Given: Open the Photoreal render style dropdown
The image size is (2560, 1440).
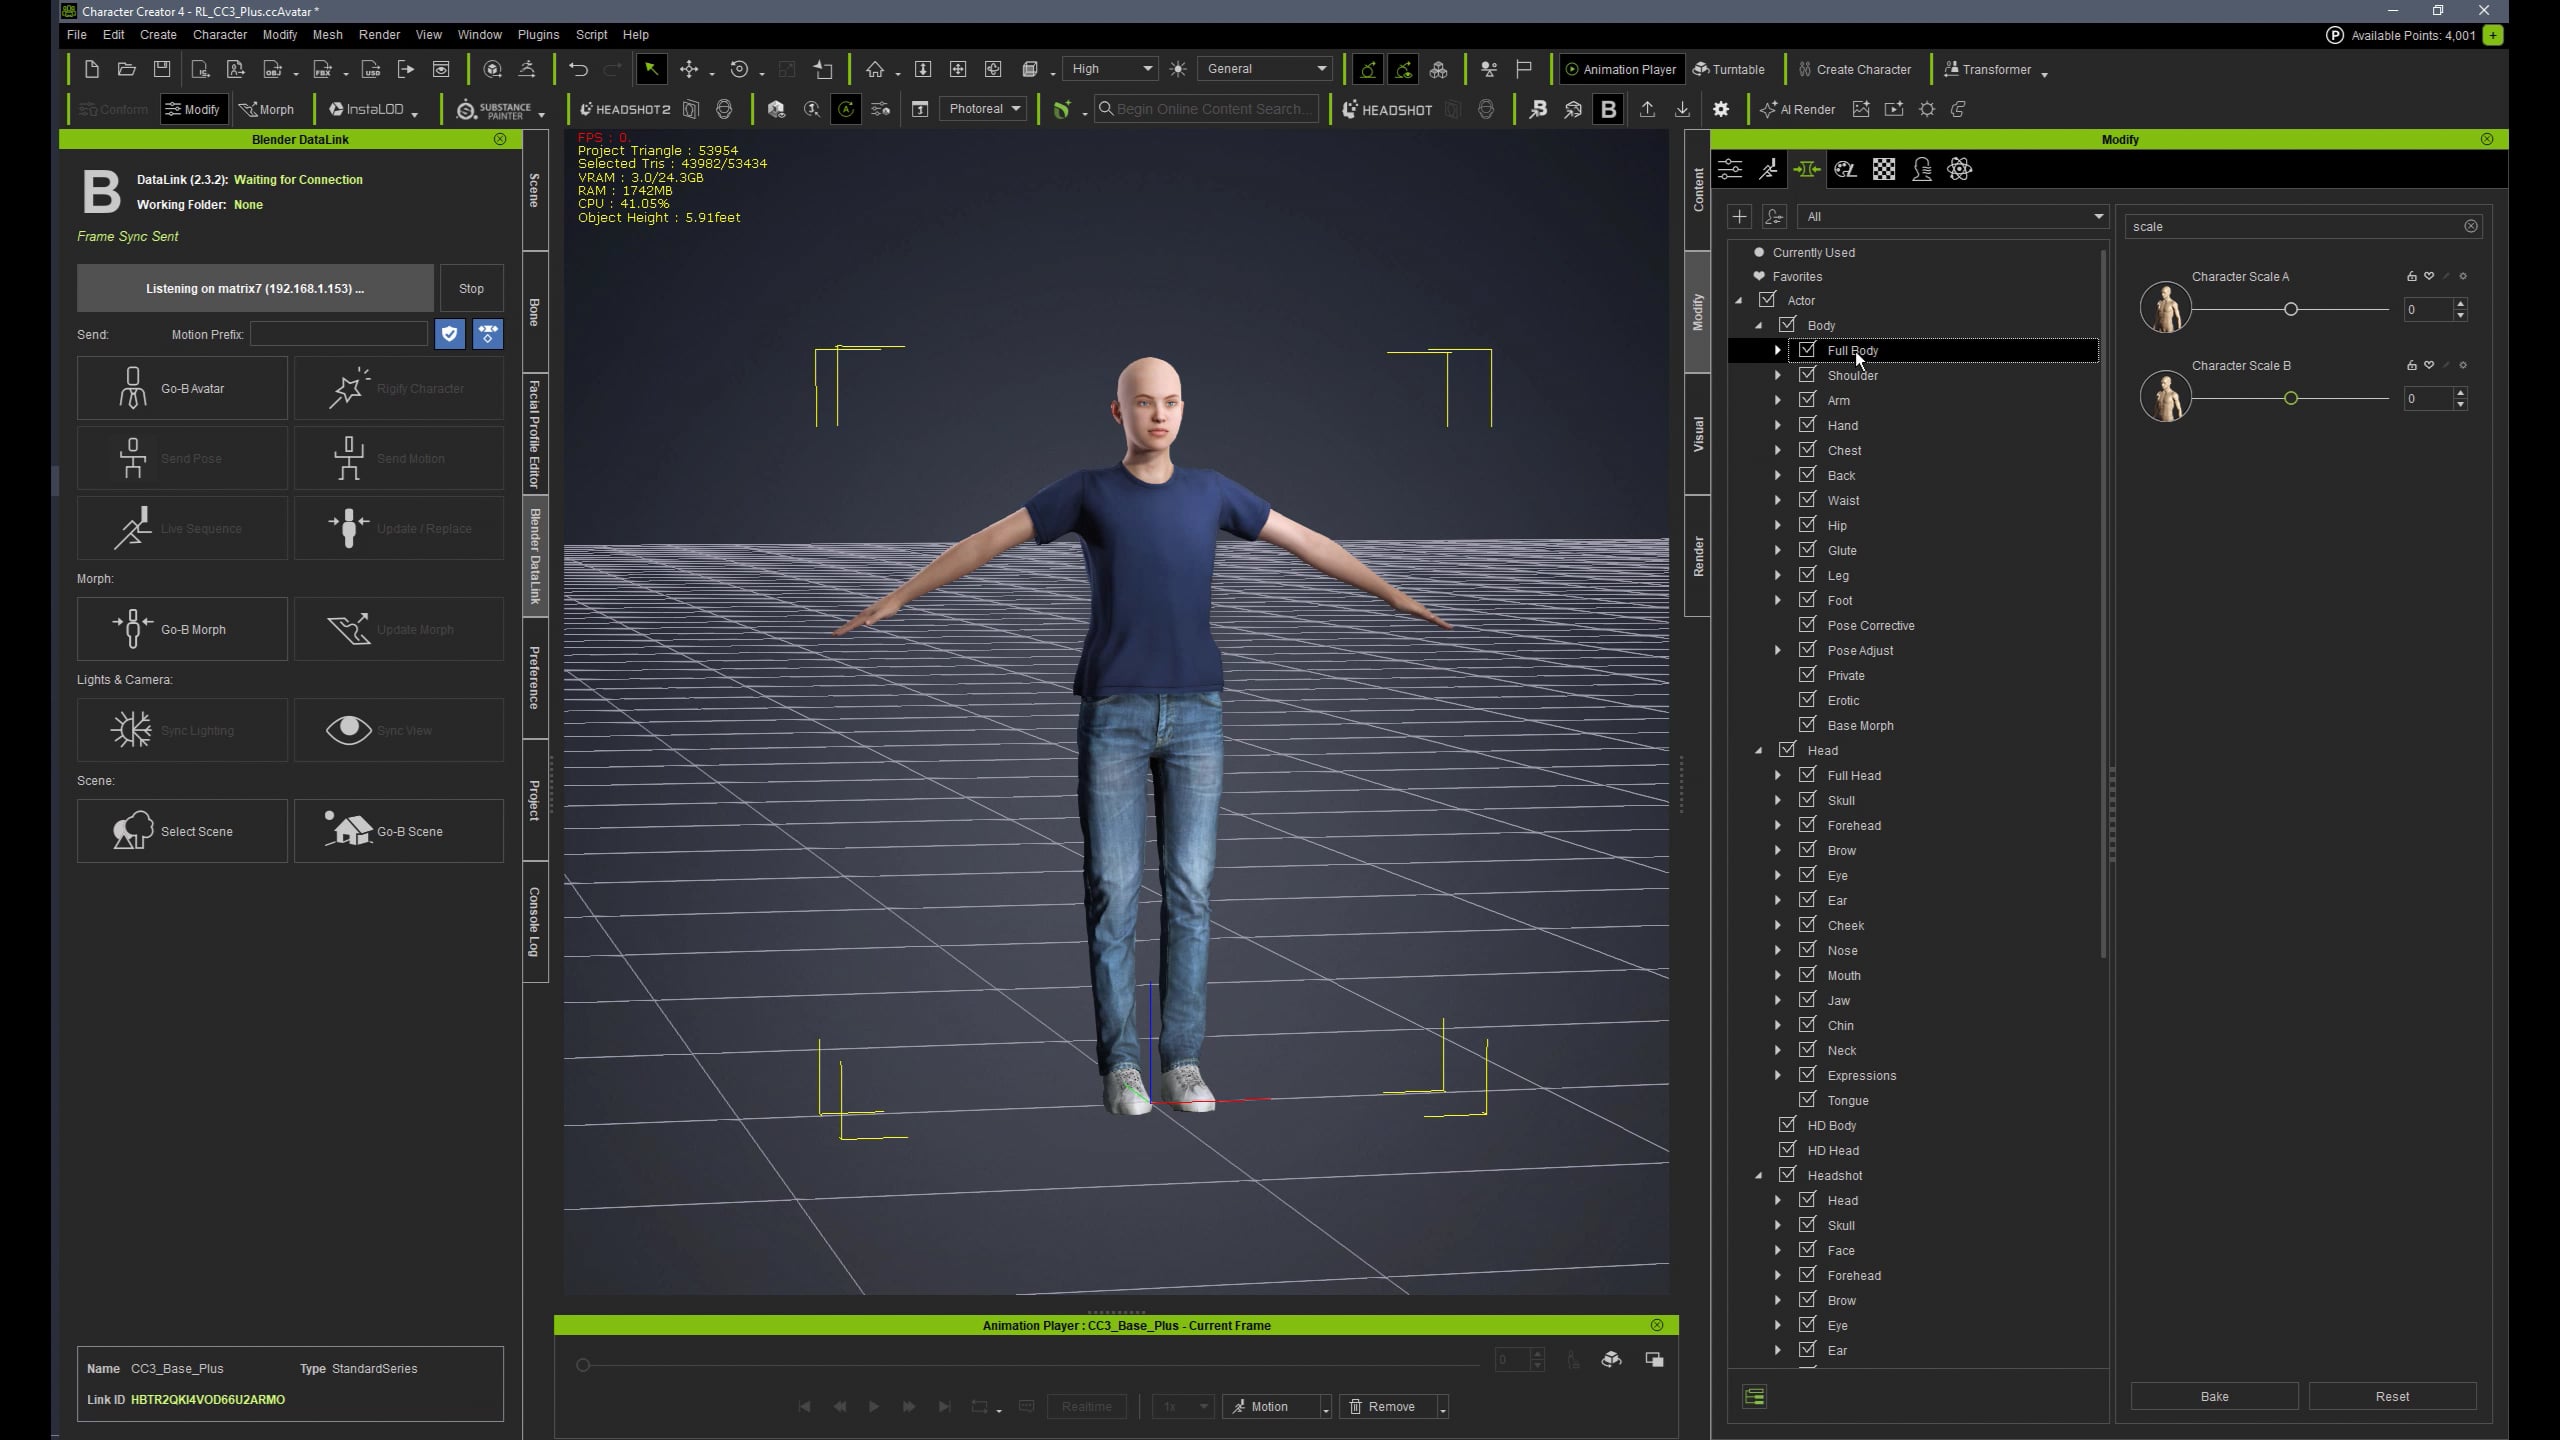Looking at the screenshot, I should pyautogui.click(x=985, y=109).
